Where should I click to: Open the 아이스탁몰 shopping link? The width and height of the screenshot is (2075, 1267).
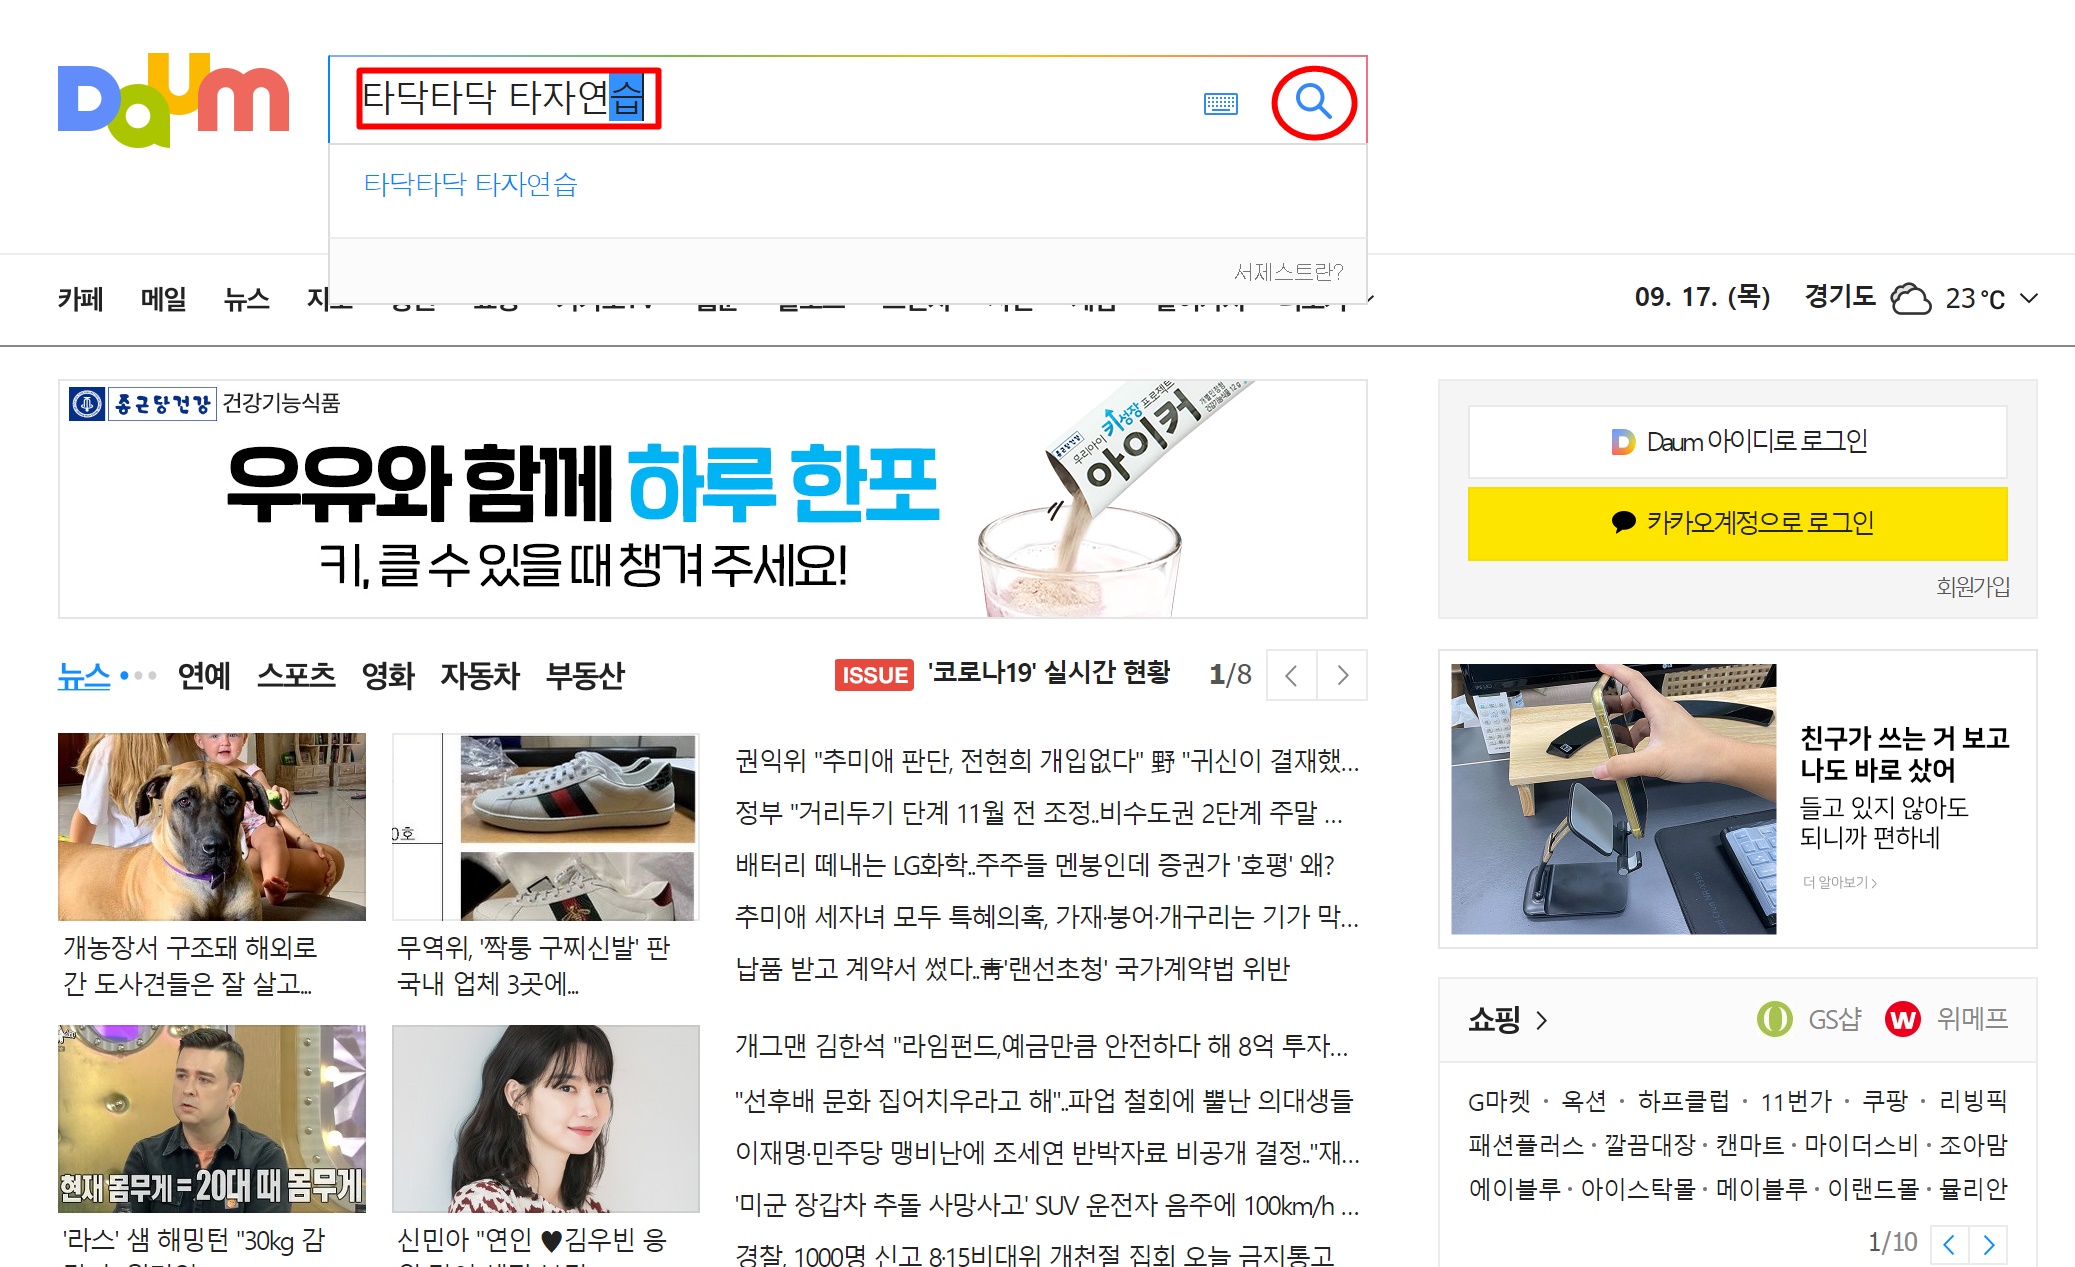pyautogui.click(x=1638, y=1189)
